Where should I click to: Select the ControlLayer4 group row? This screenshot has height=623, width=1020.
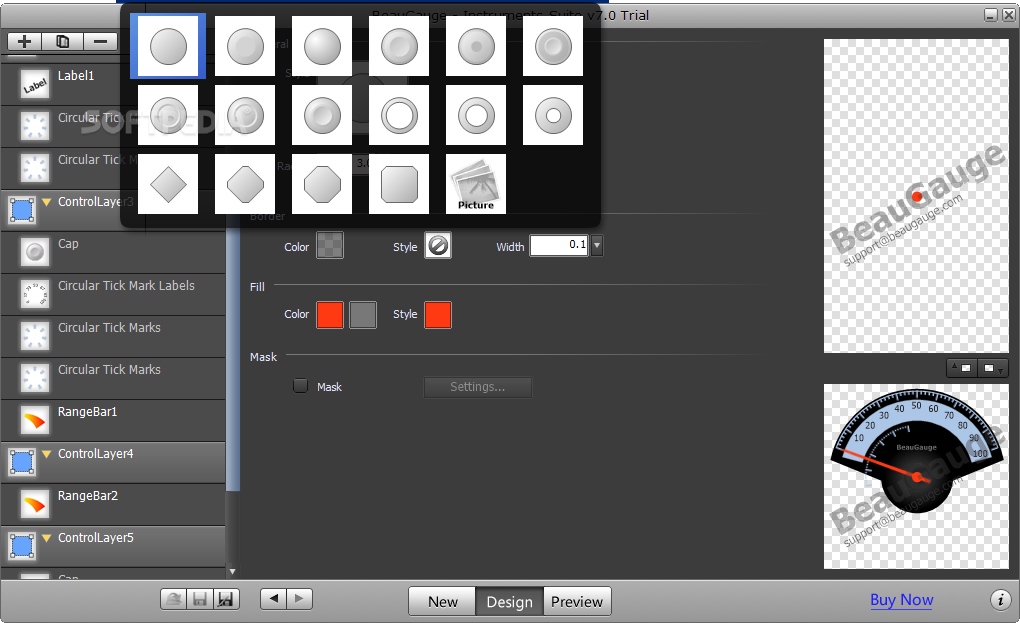tap(113, 462)
